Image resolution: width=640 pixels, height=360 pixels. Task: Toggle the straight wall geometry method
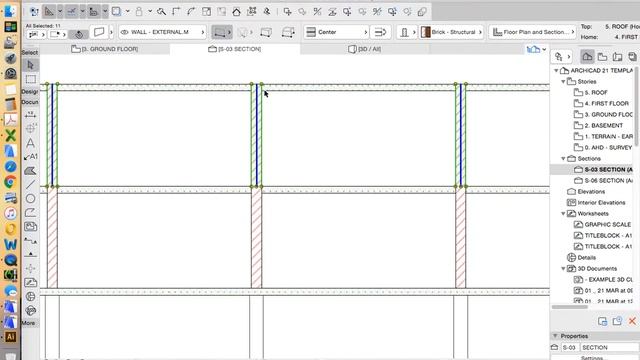click(x=220, y=32)
